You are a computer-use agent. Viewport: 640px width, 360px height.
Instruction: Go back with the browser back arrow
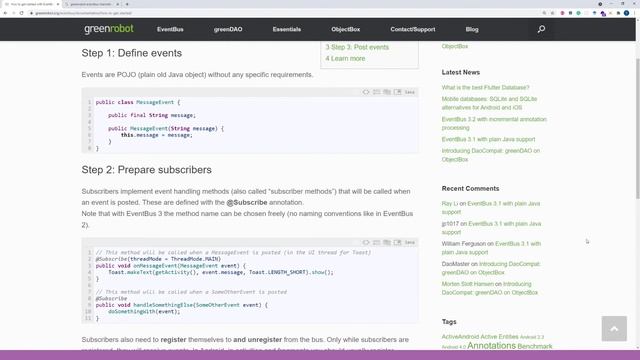(5, 13)
